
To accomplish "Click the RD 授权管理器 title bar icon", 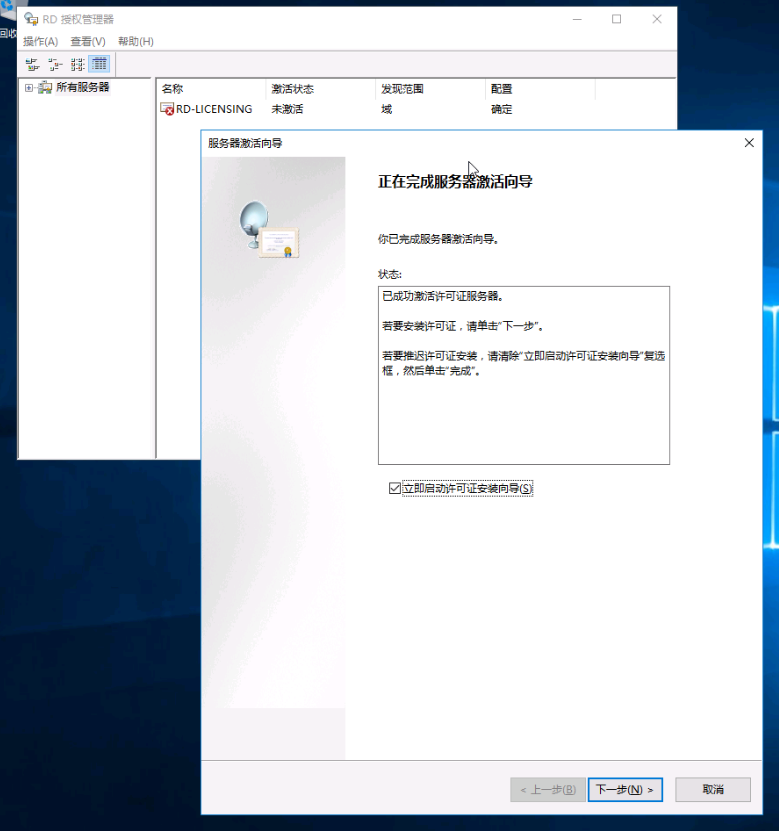I will [x=31, y=19].
